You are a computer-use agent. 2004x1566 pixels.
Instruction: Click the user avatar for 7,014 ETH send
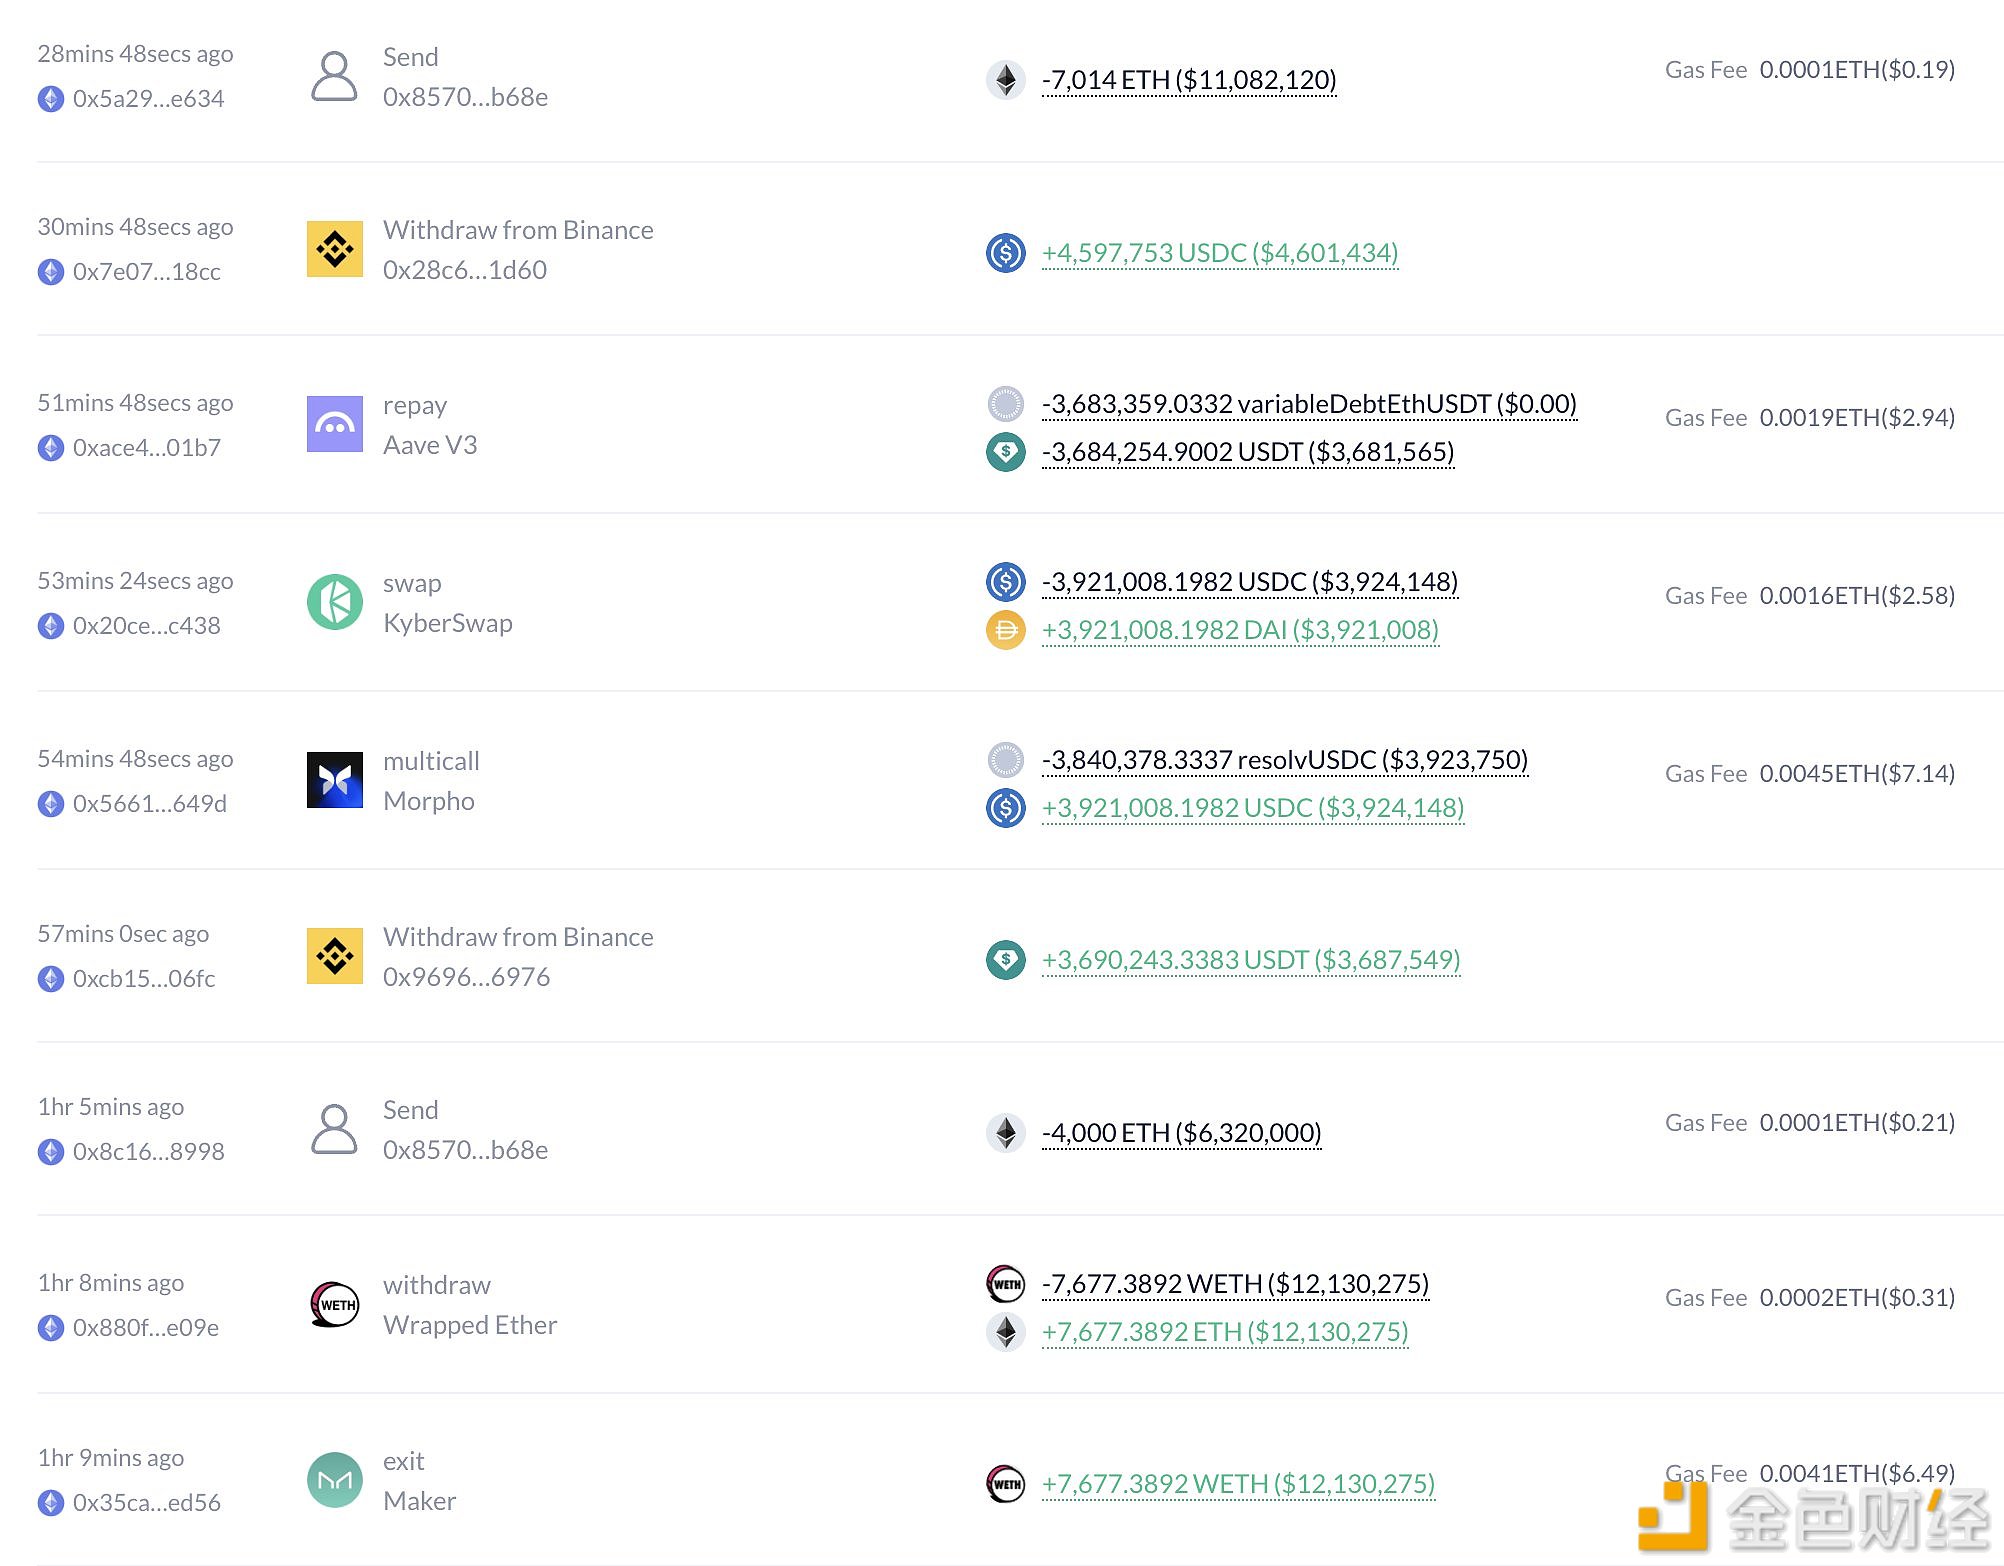(x=334, y=76)
